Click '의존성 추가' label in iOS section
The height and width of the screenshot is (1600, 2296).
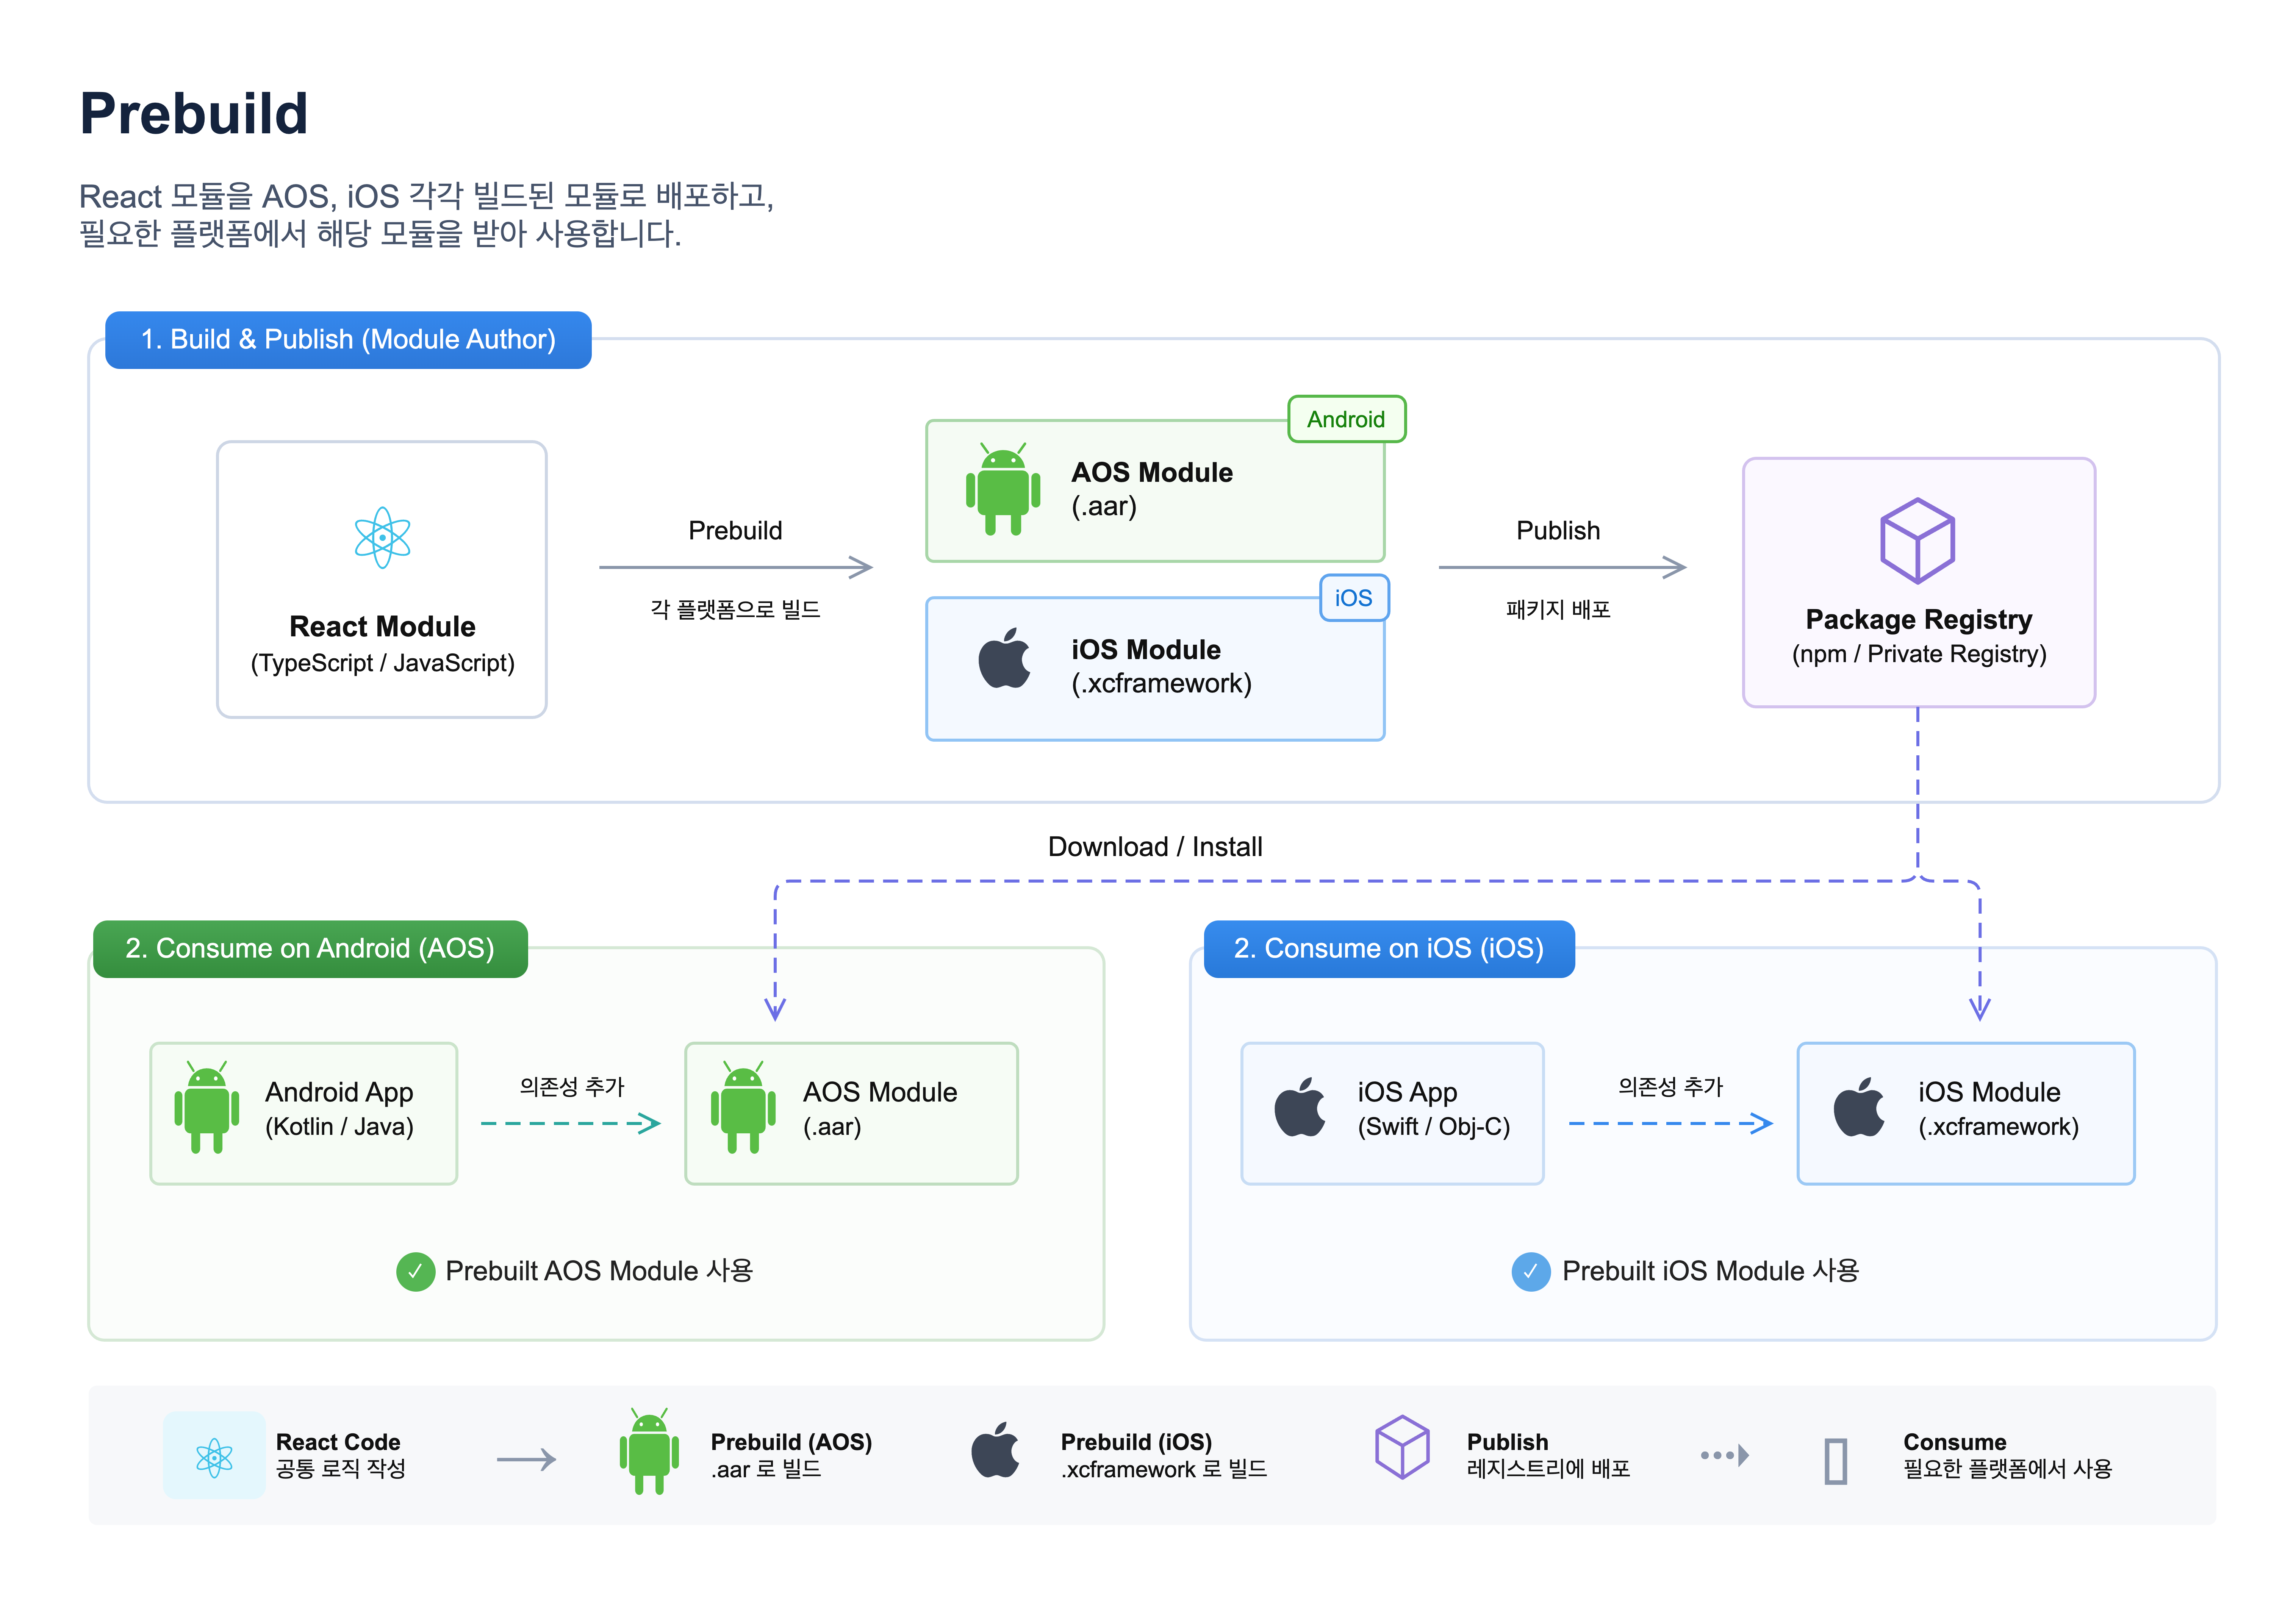(x=1671, y=1087)
